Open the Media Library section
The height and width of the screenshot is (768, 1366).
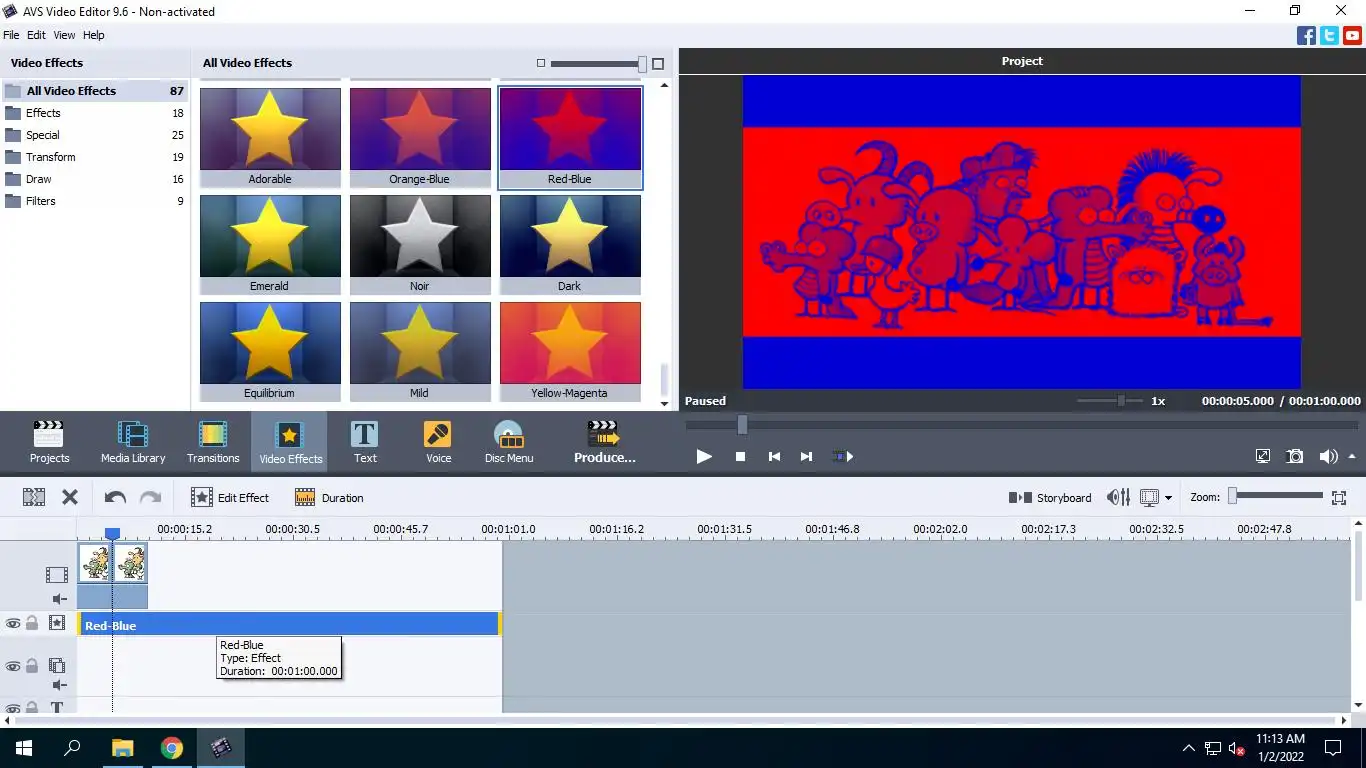coord(133,442)
